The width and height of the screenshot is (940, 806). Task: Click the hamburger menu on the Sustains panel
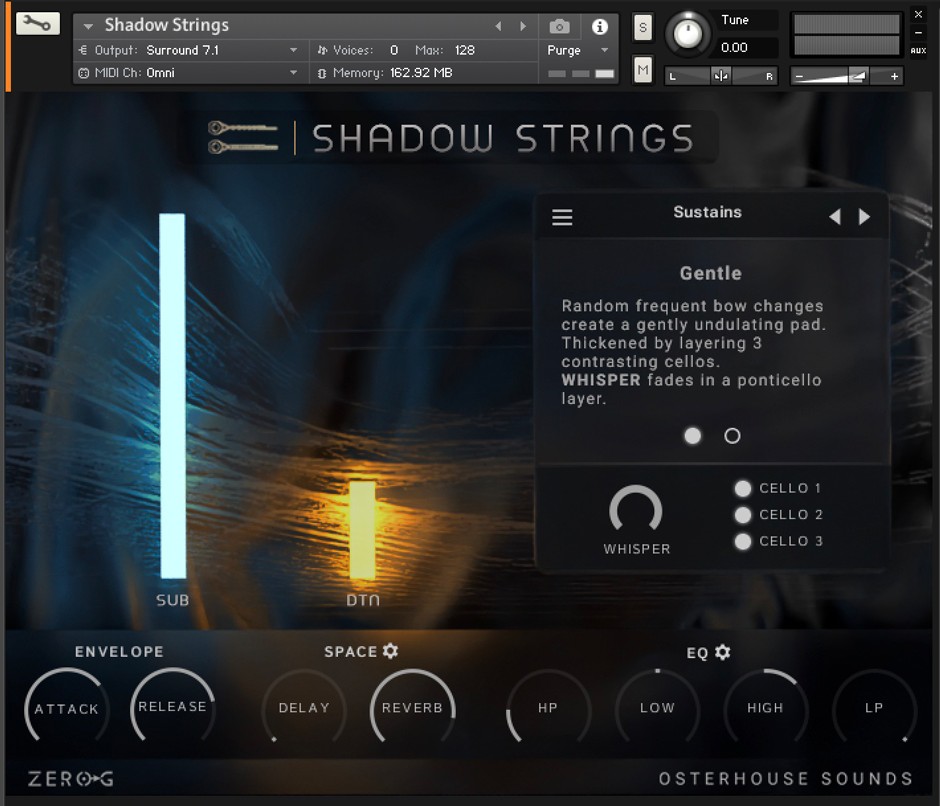click(x=562, y=216)
